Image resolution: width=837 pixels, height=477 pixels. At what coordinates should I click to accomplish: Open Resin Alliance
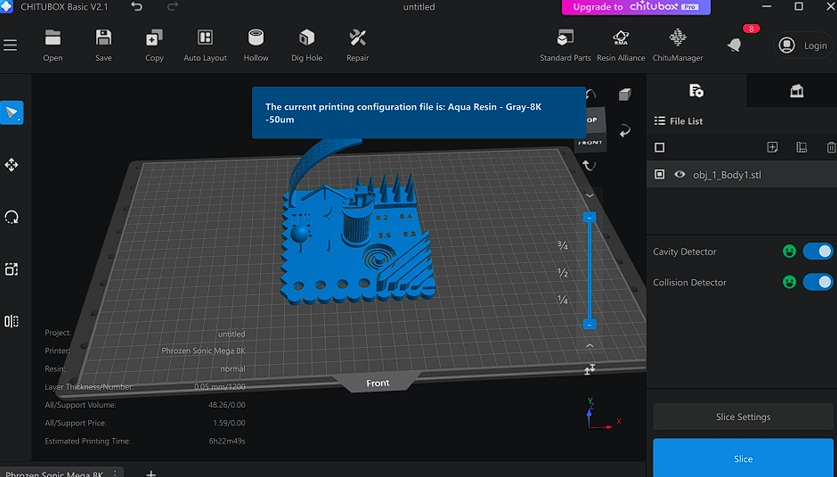pyautogui.click(x=620, y=45)
